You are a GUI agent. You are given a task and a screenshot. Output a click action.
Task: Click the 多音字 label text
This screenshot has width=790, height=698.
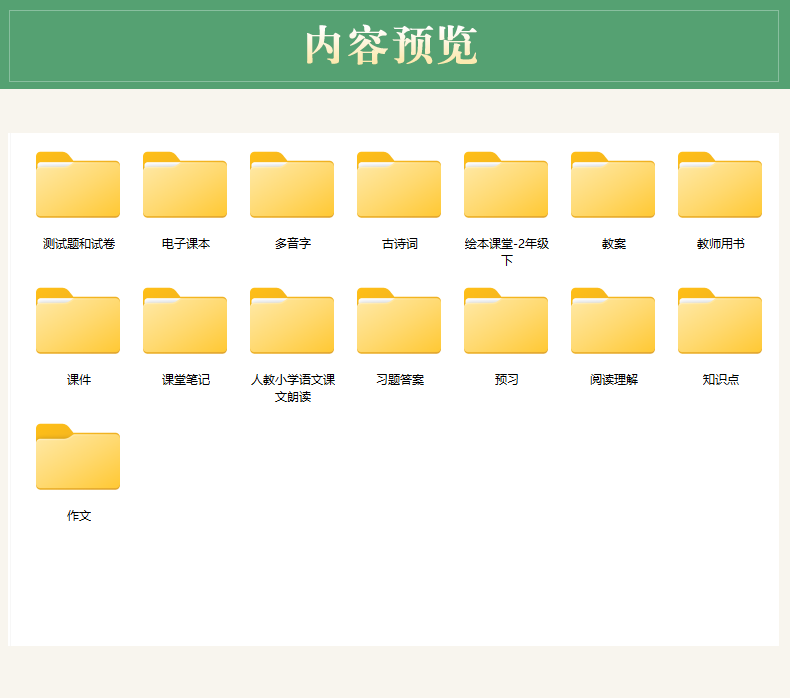tap(293, 244)
